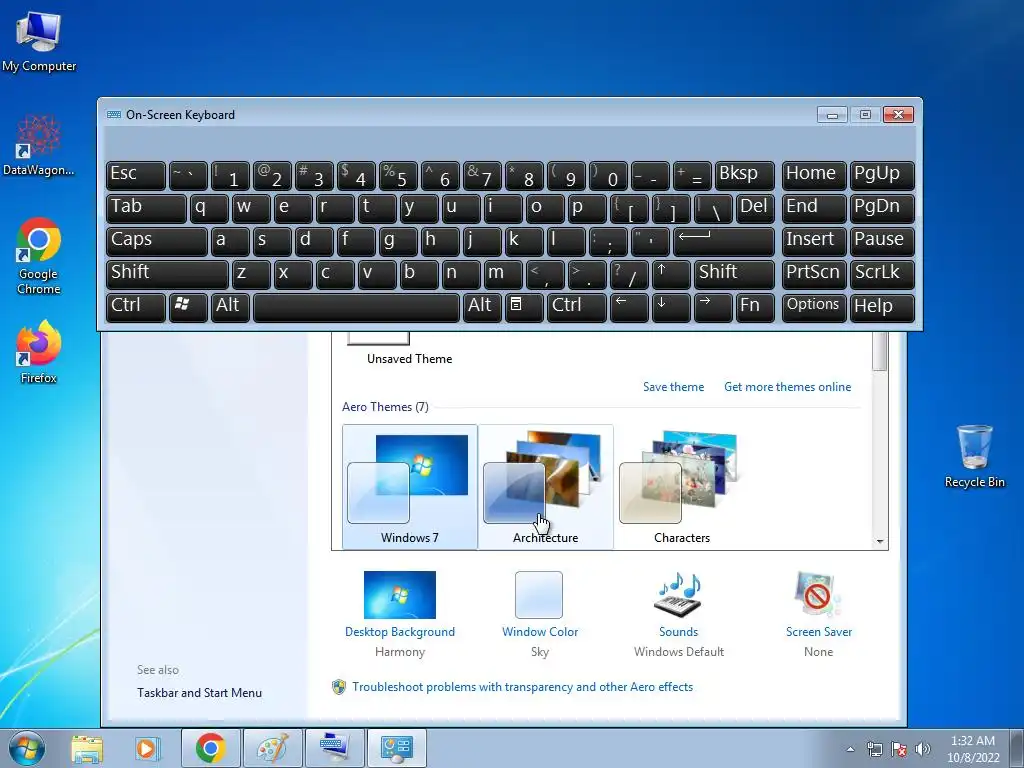Screen dimensions: 1024x768
Task: Click the PrtScn key
Action: pos(814,274)
